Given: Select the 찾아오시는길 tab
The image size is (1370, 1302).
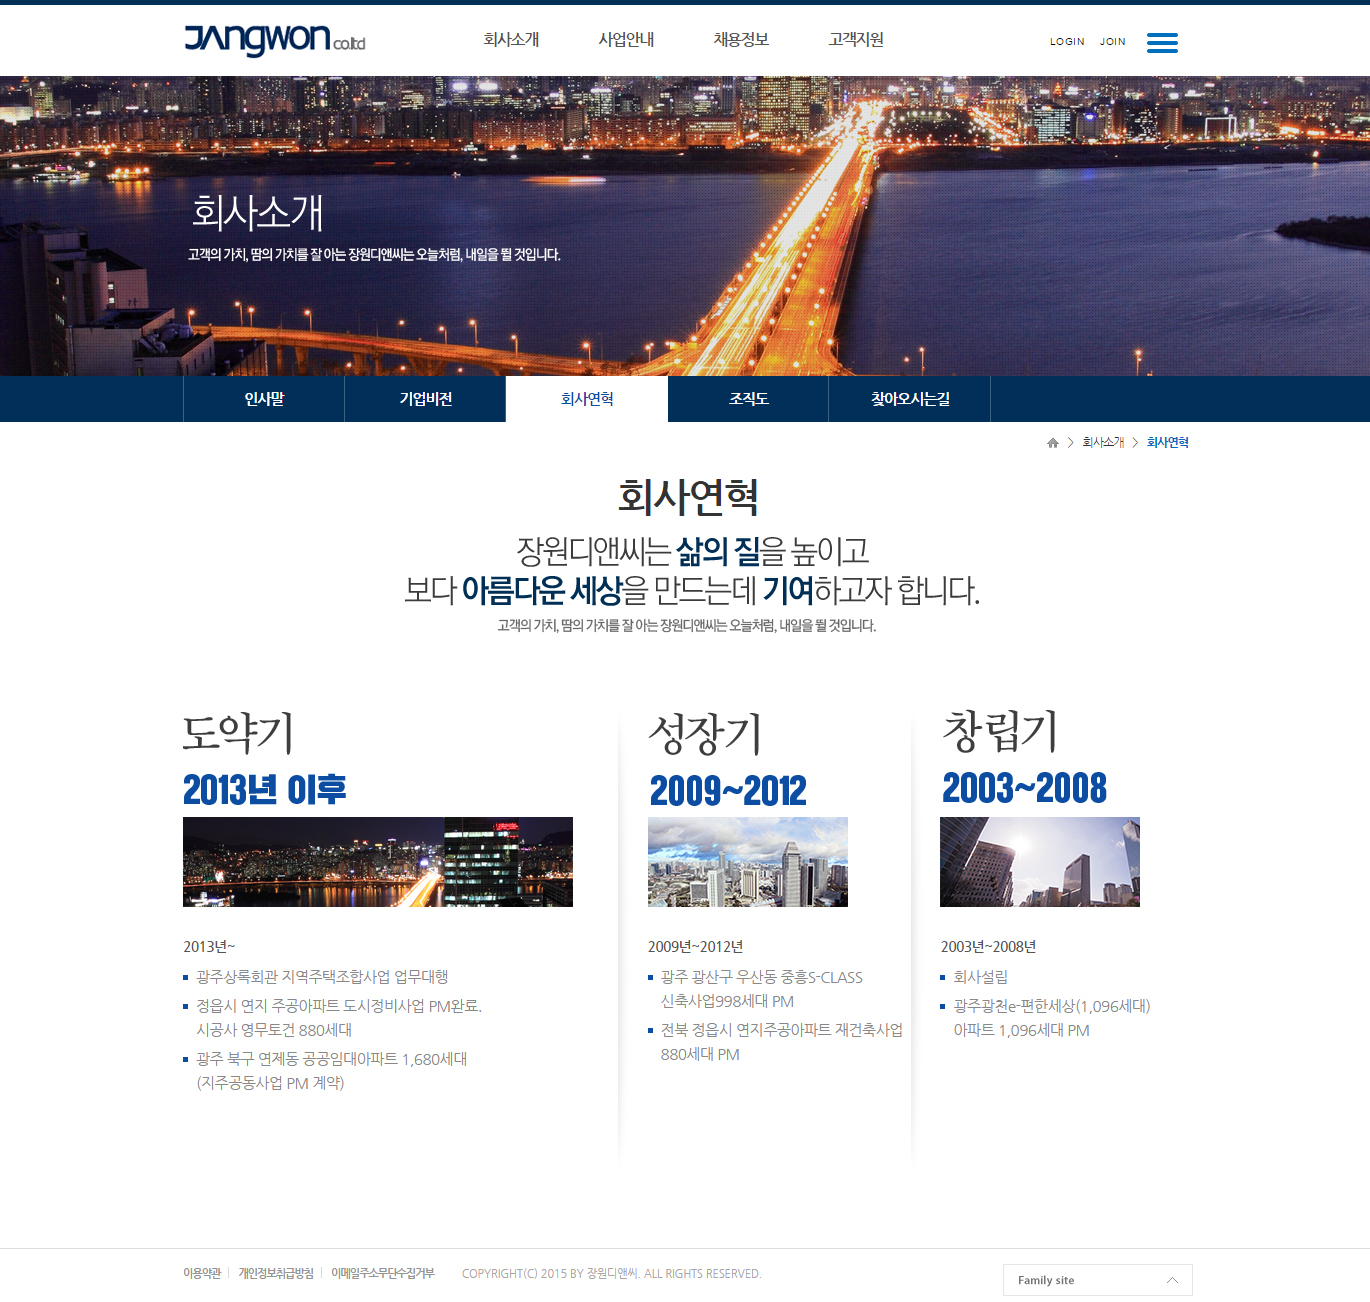Looking at the screenshot, I should pyautogui.click(x=909, y=399).
